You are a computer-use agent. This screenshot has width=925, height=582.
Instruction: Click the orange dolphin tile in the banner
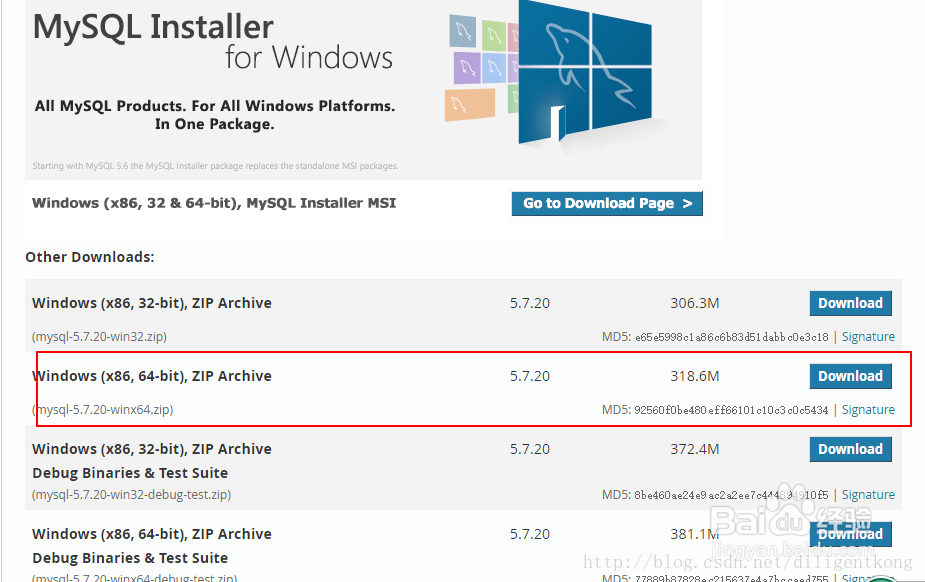click(470, 104)
